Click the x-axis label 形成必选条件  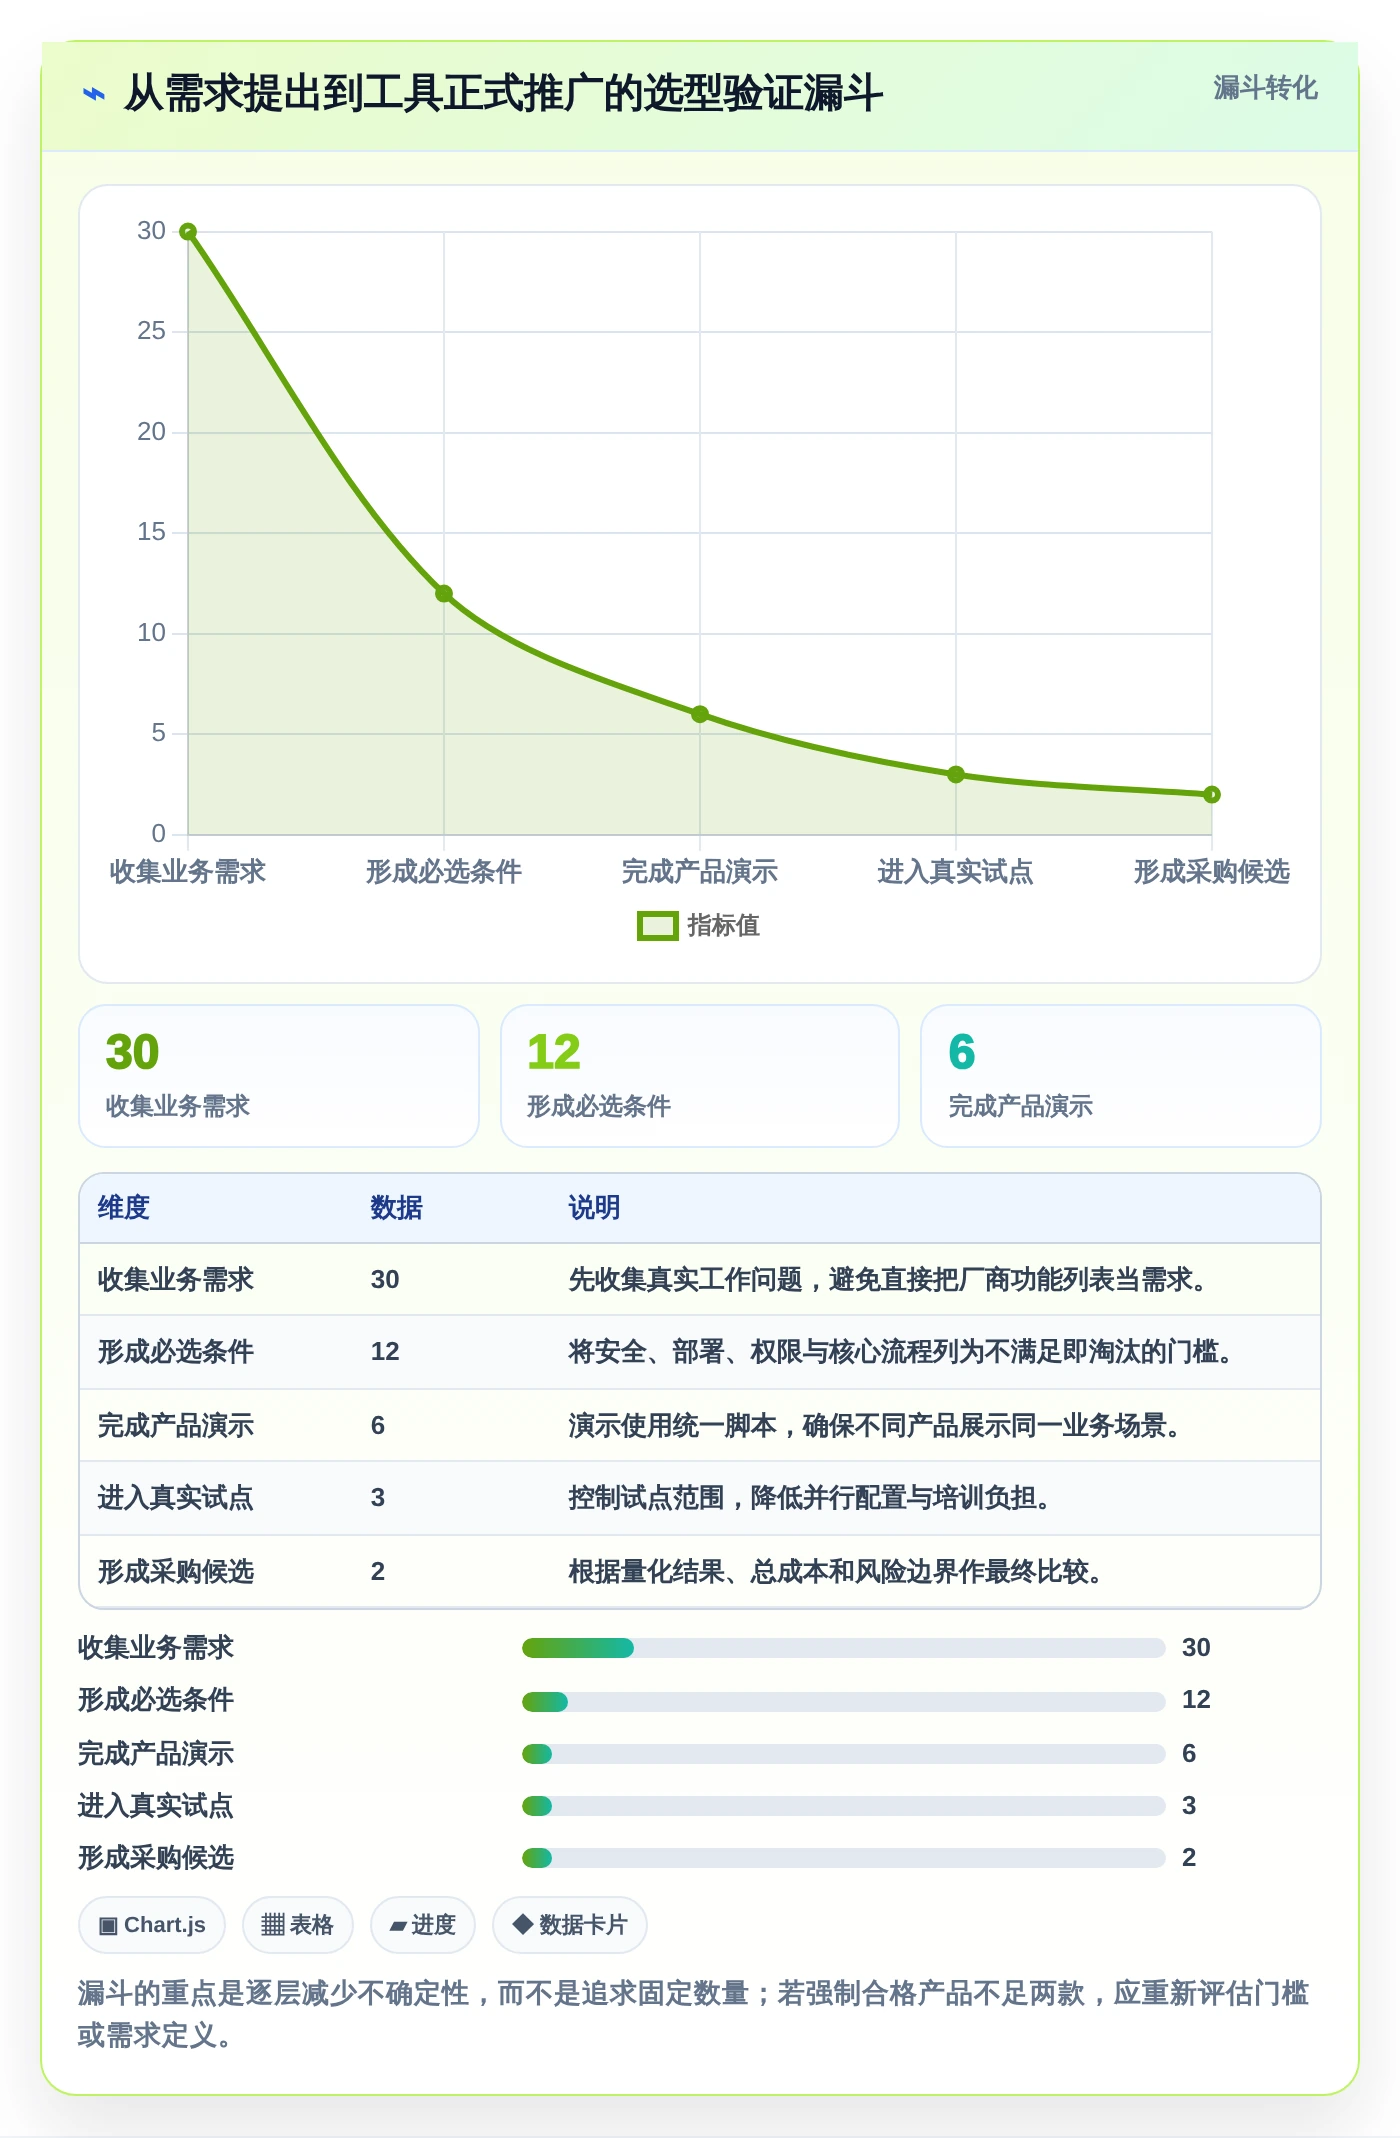click(x=444, y=872)
